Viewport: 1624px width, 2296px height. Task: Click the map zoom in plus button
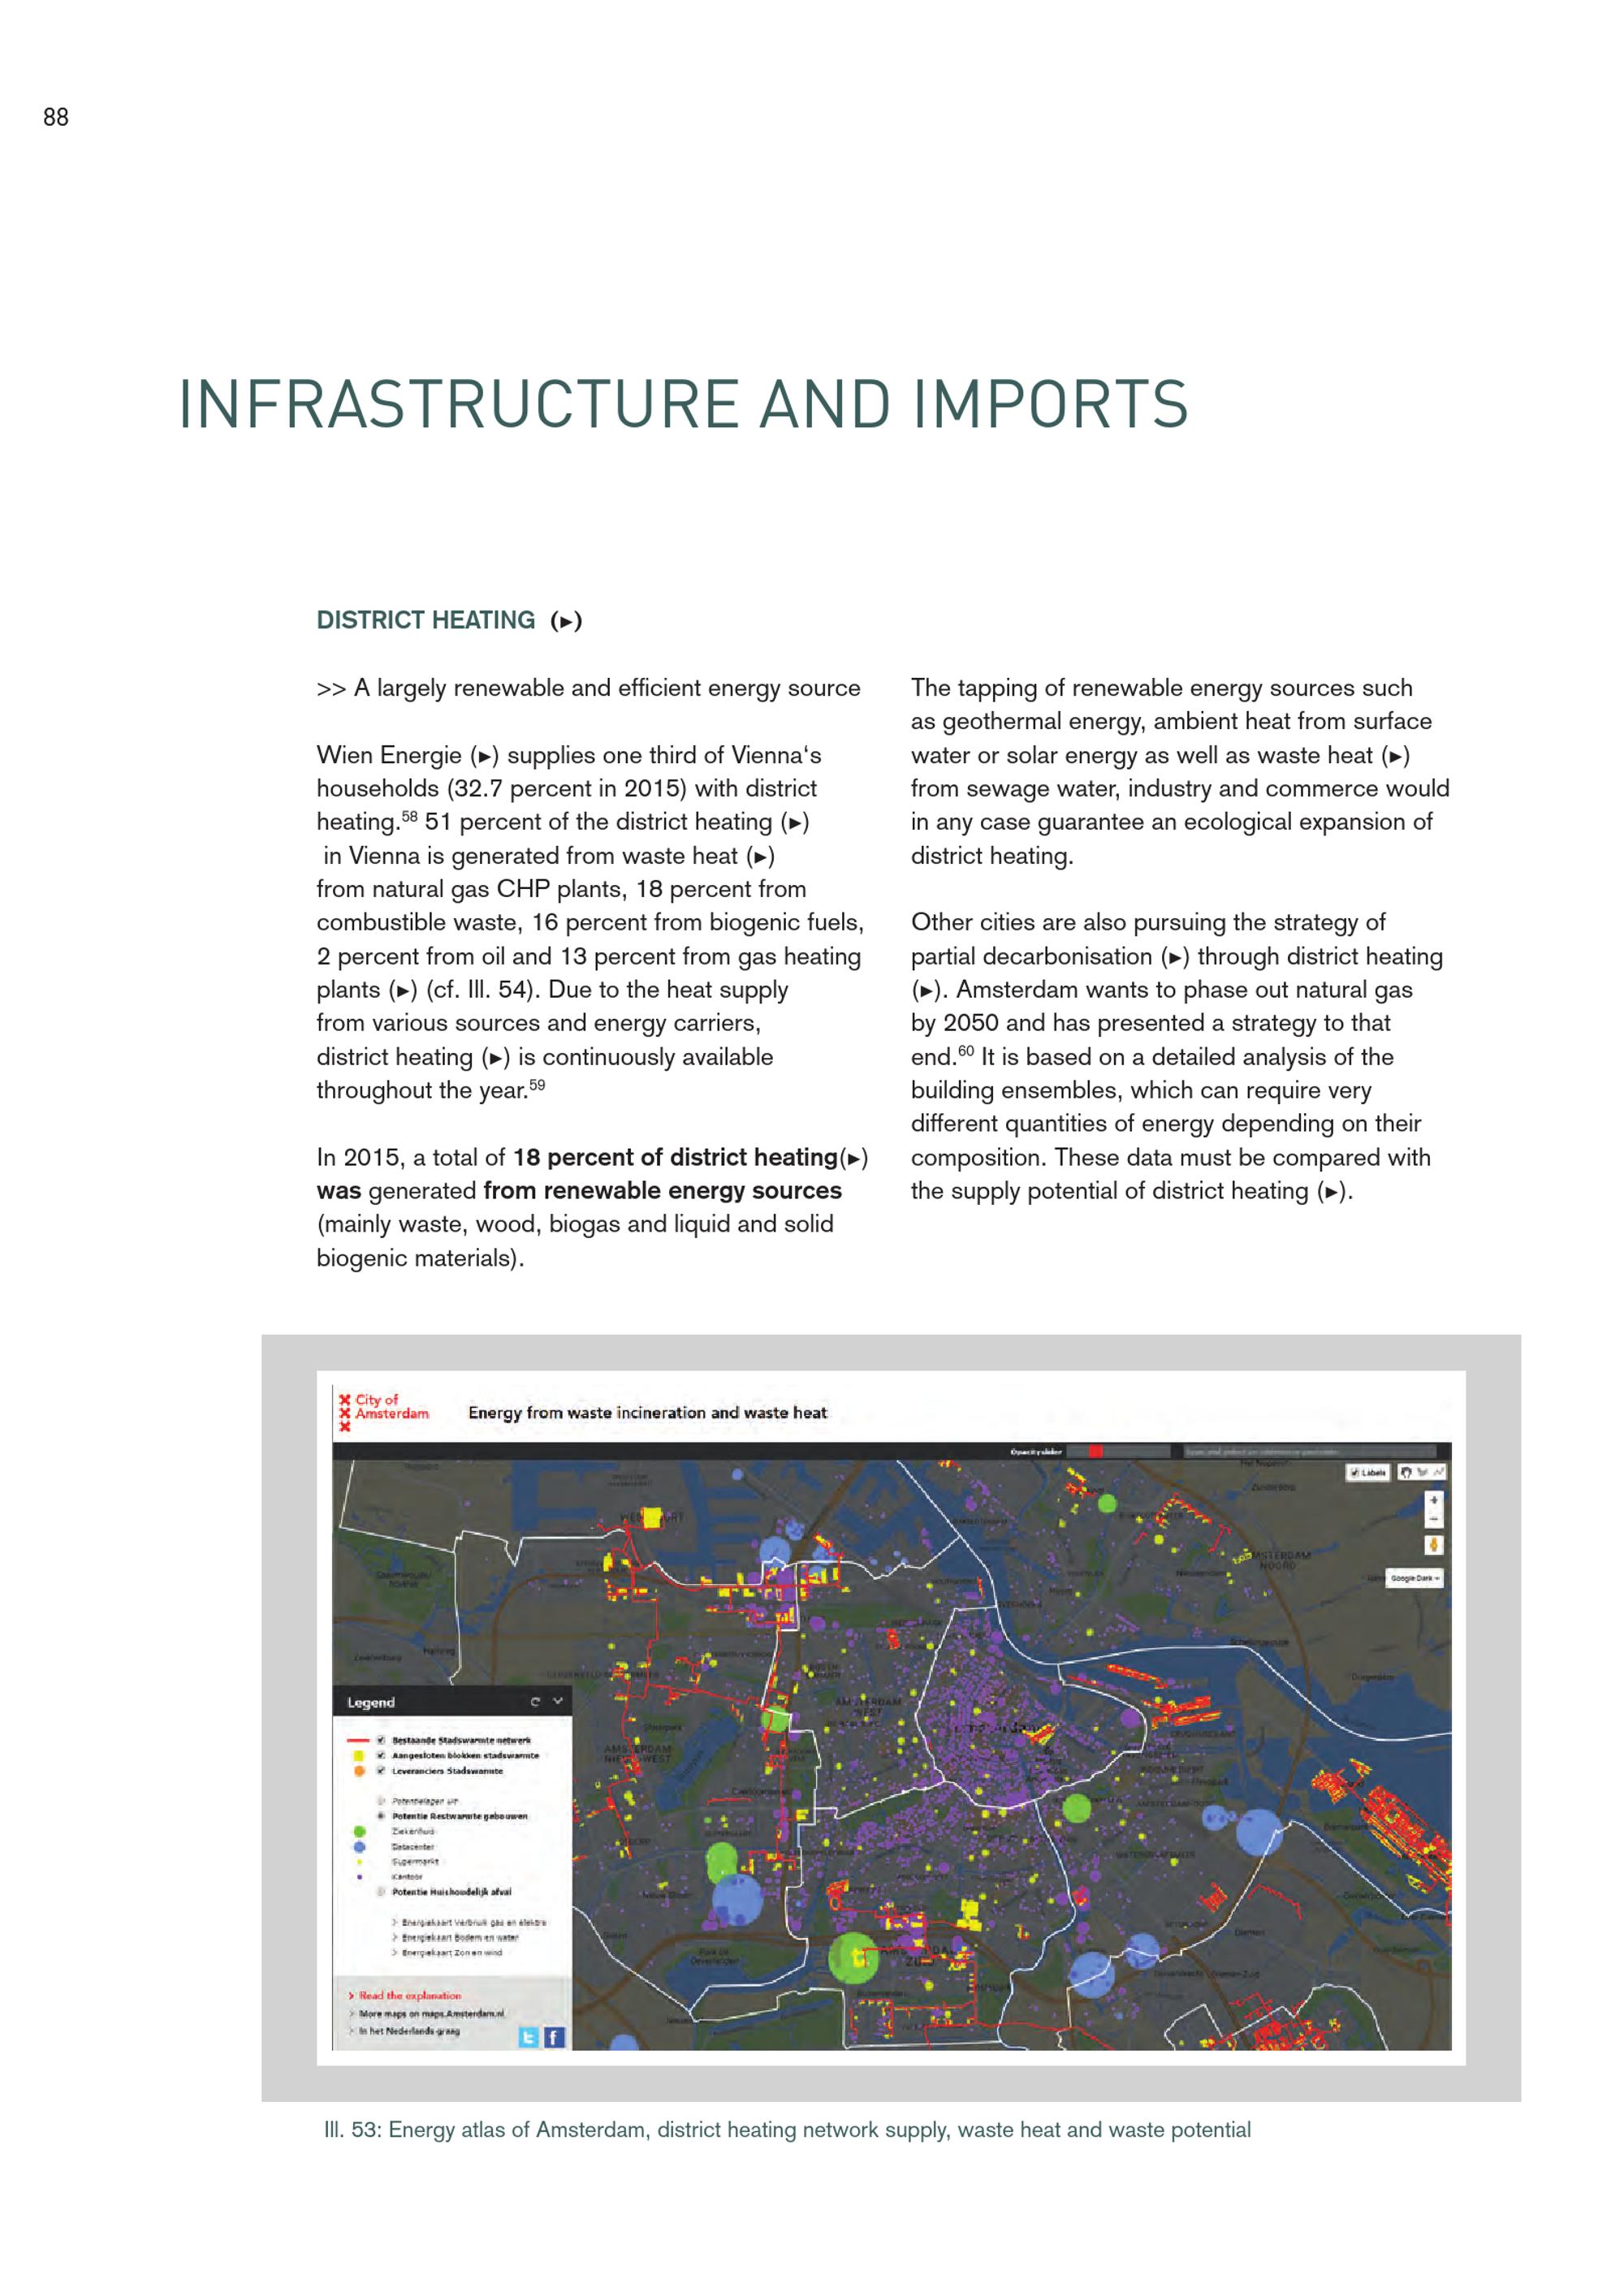(1434, 1500)
